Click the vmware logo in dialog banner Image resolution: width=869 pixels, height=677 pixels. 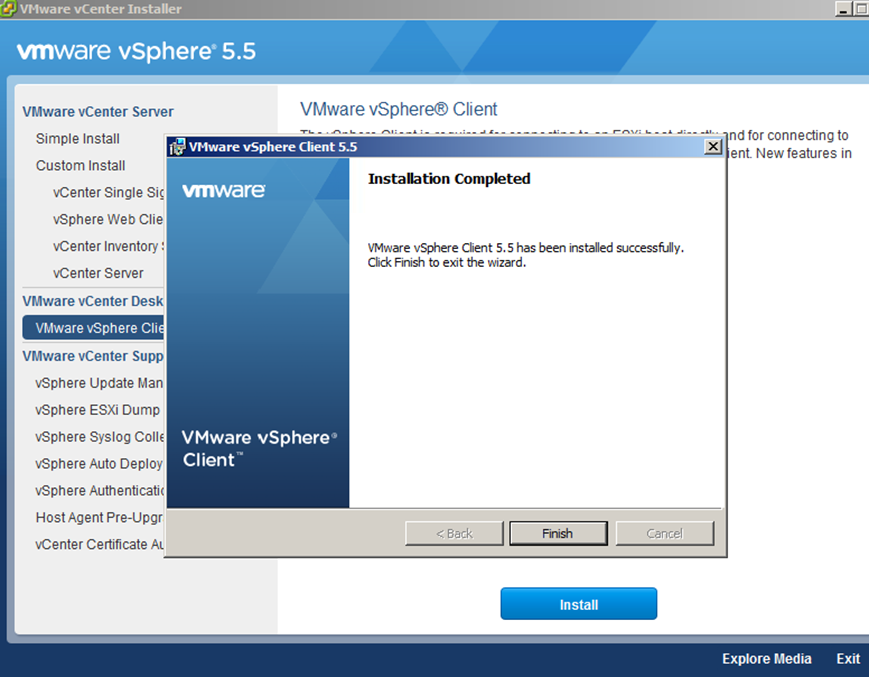pyautogui.click(x=223, y=191)
